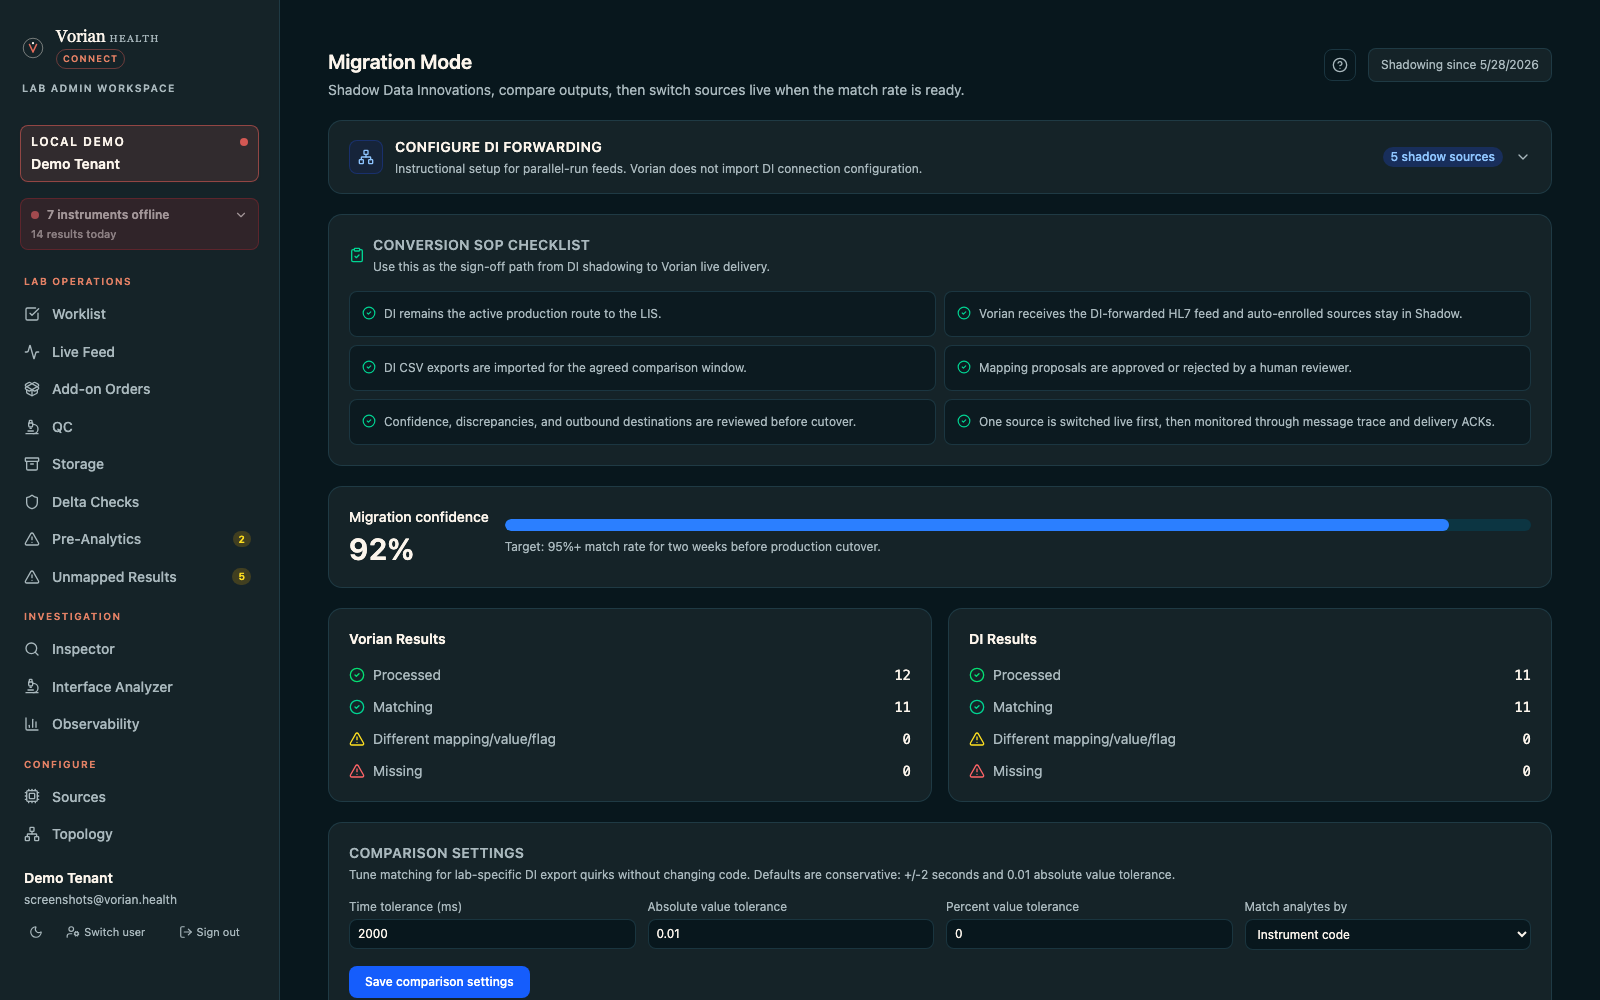Go to Interface Analyzer
This screenshot has width=1600, height=1000.
139,687
